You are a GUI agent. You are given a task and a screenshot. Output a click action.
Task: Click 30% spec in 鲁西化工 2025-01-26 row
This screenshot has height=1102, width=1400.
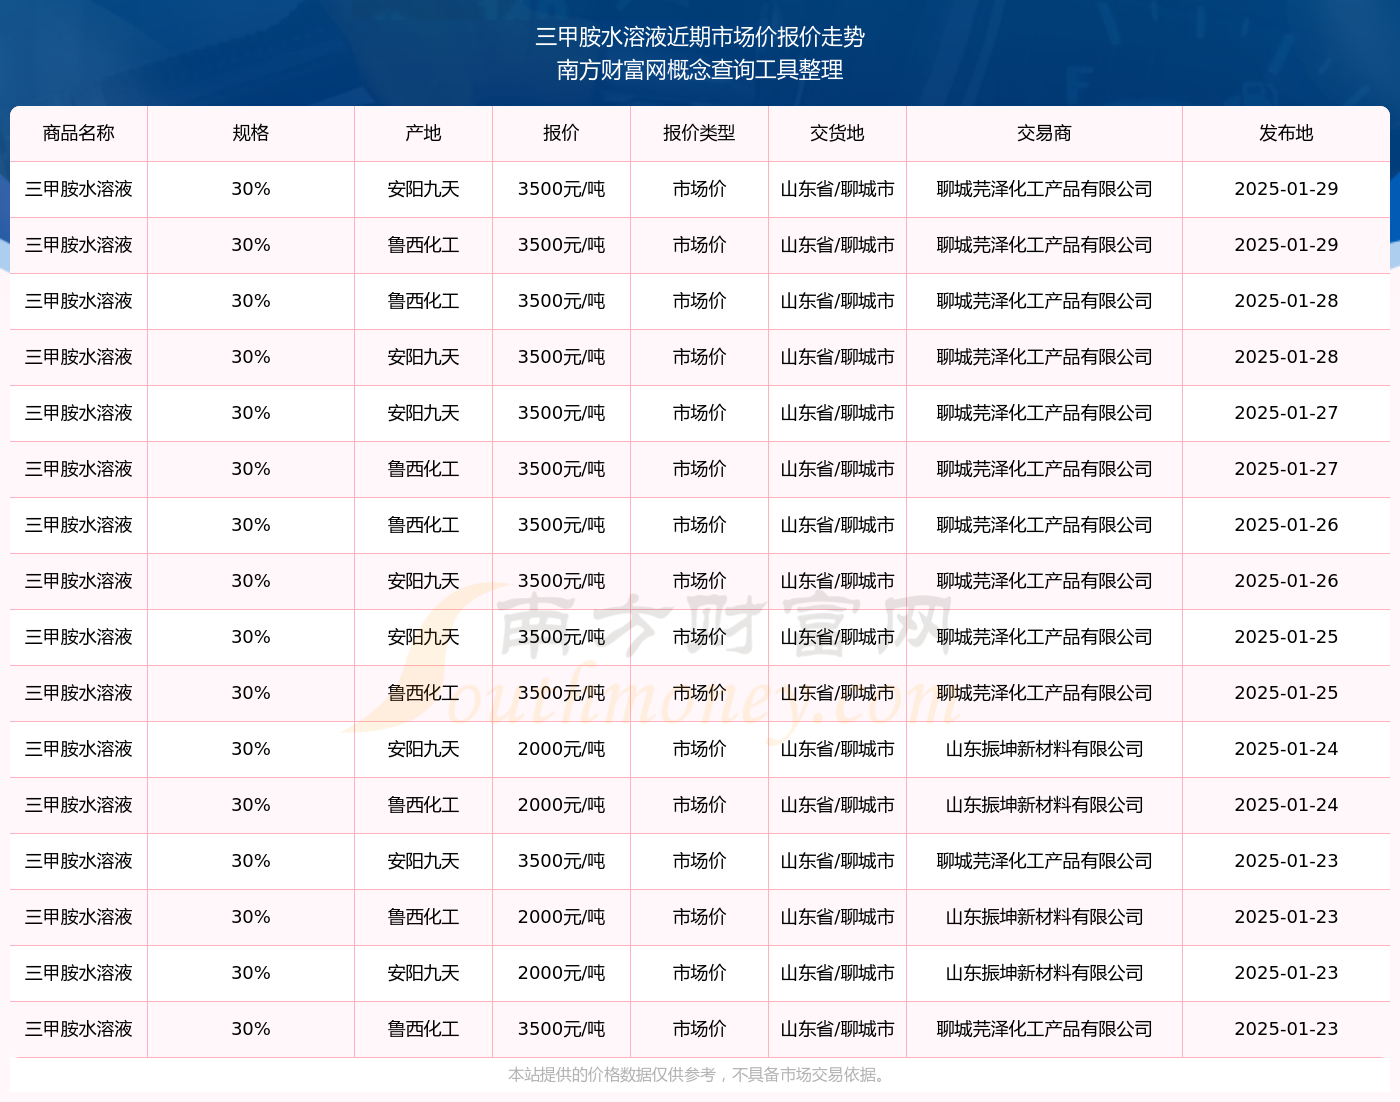[251, 525]
